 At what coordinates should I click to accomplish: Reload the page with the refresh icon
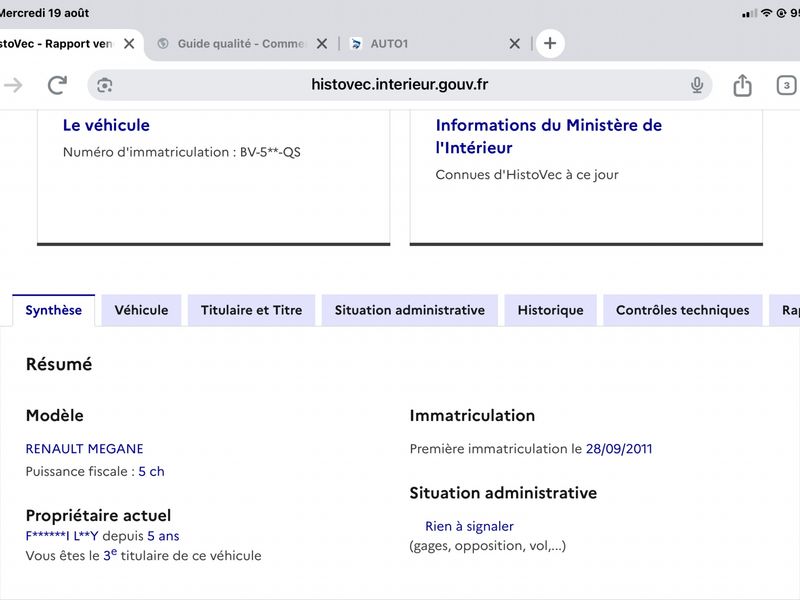pyautogui.click(x=57, y=85)
